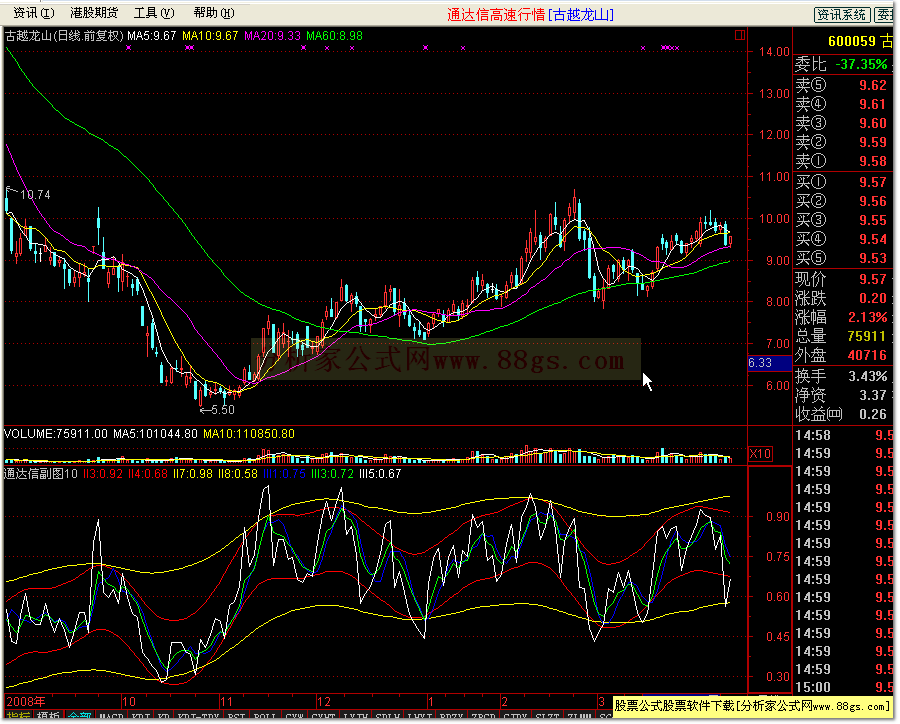Click the blue III1:0.75 indicator label

(284, 474)
